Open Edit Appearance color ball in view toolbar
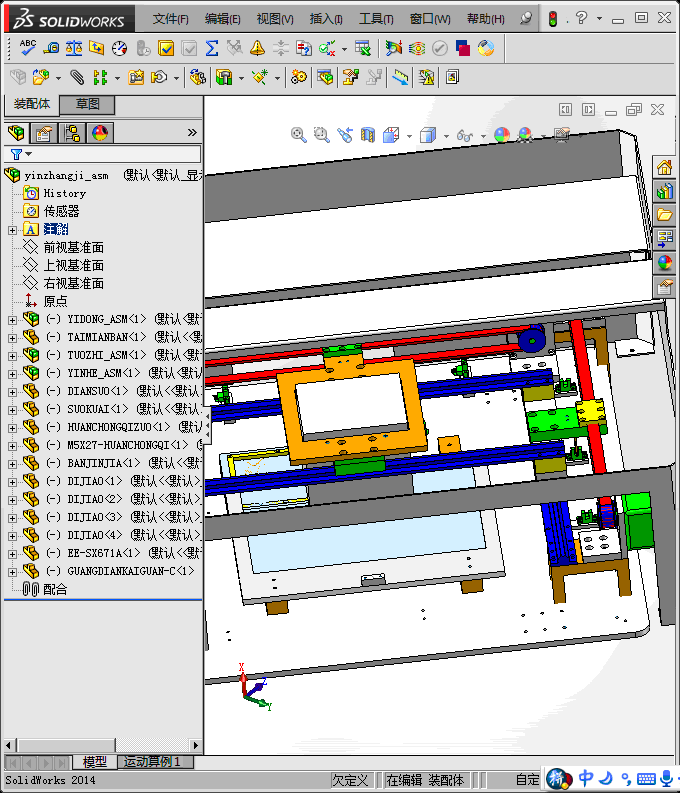Viewport: 680px width, 793px height. coord(502,135)
